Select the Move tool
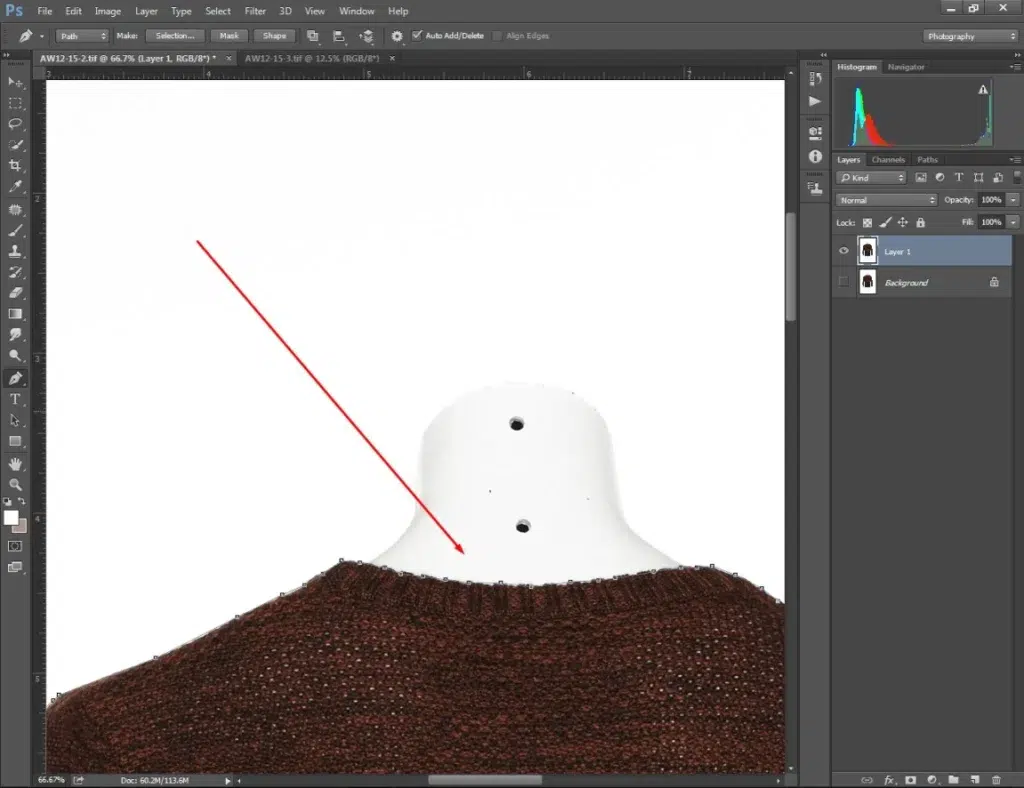The width and height of the screenshot is (1024, 788). [x=16, y=82]
